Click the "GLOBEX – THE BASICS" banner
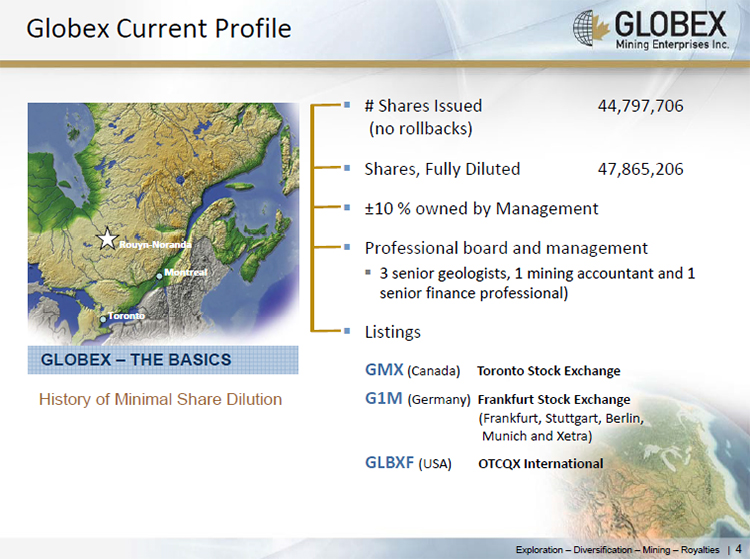 click(163, 360)
